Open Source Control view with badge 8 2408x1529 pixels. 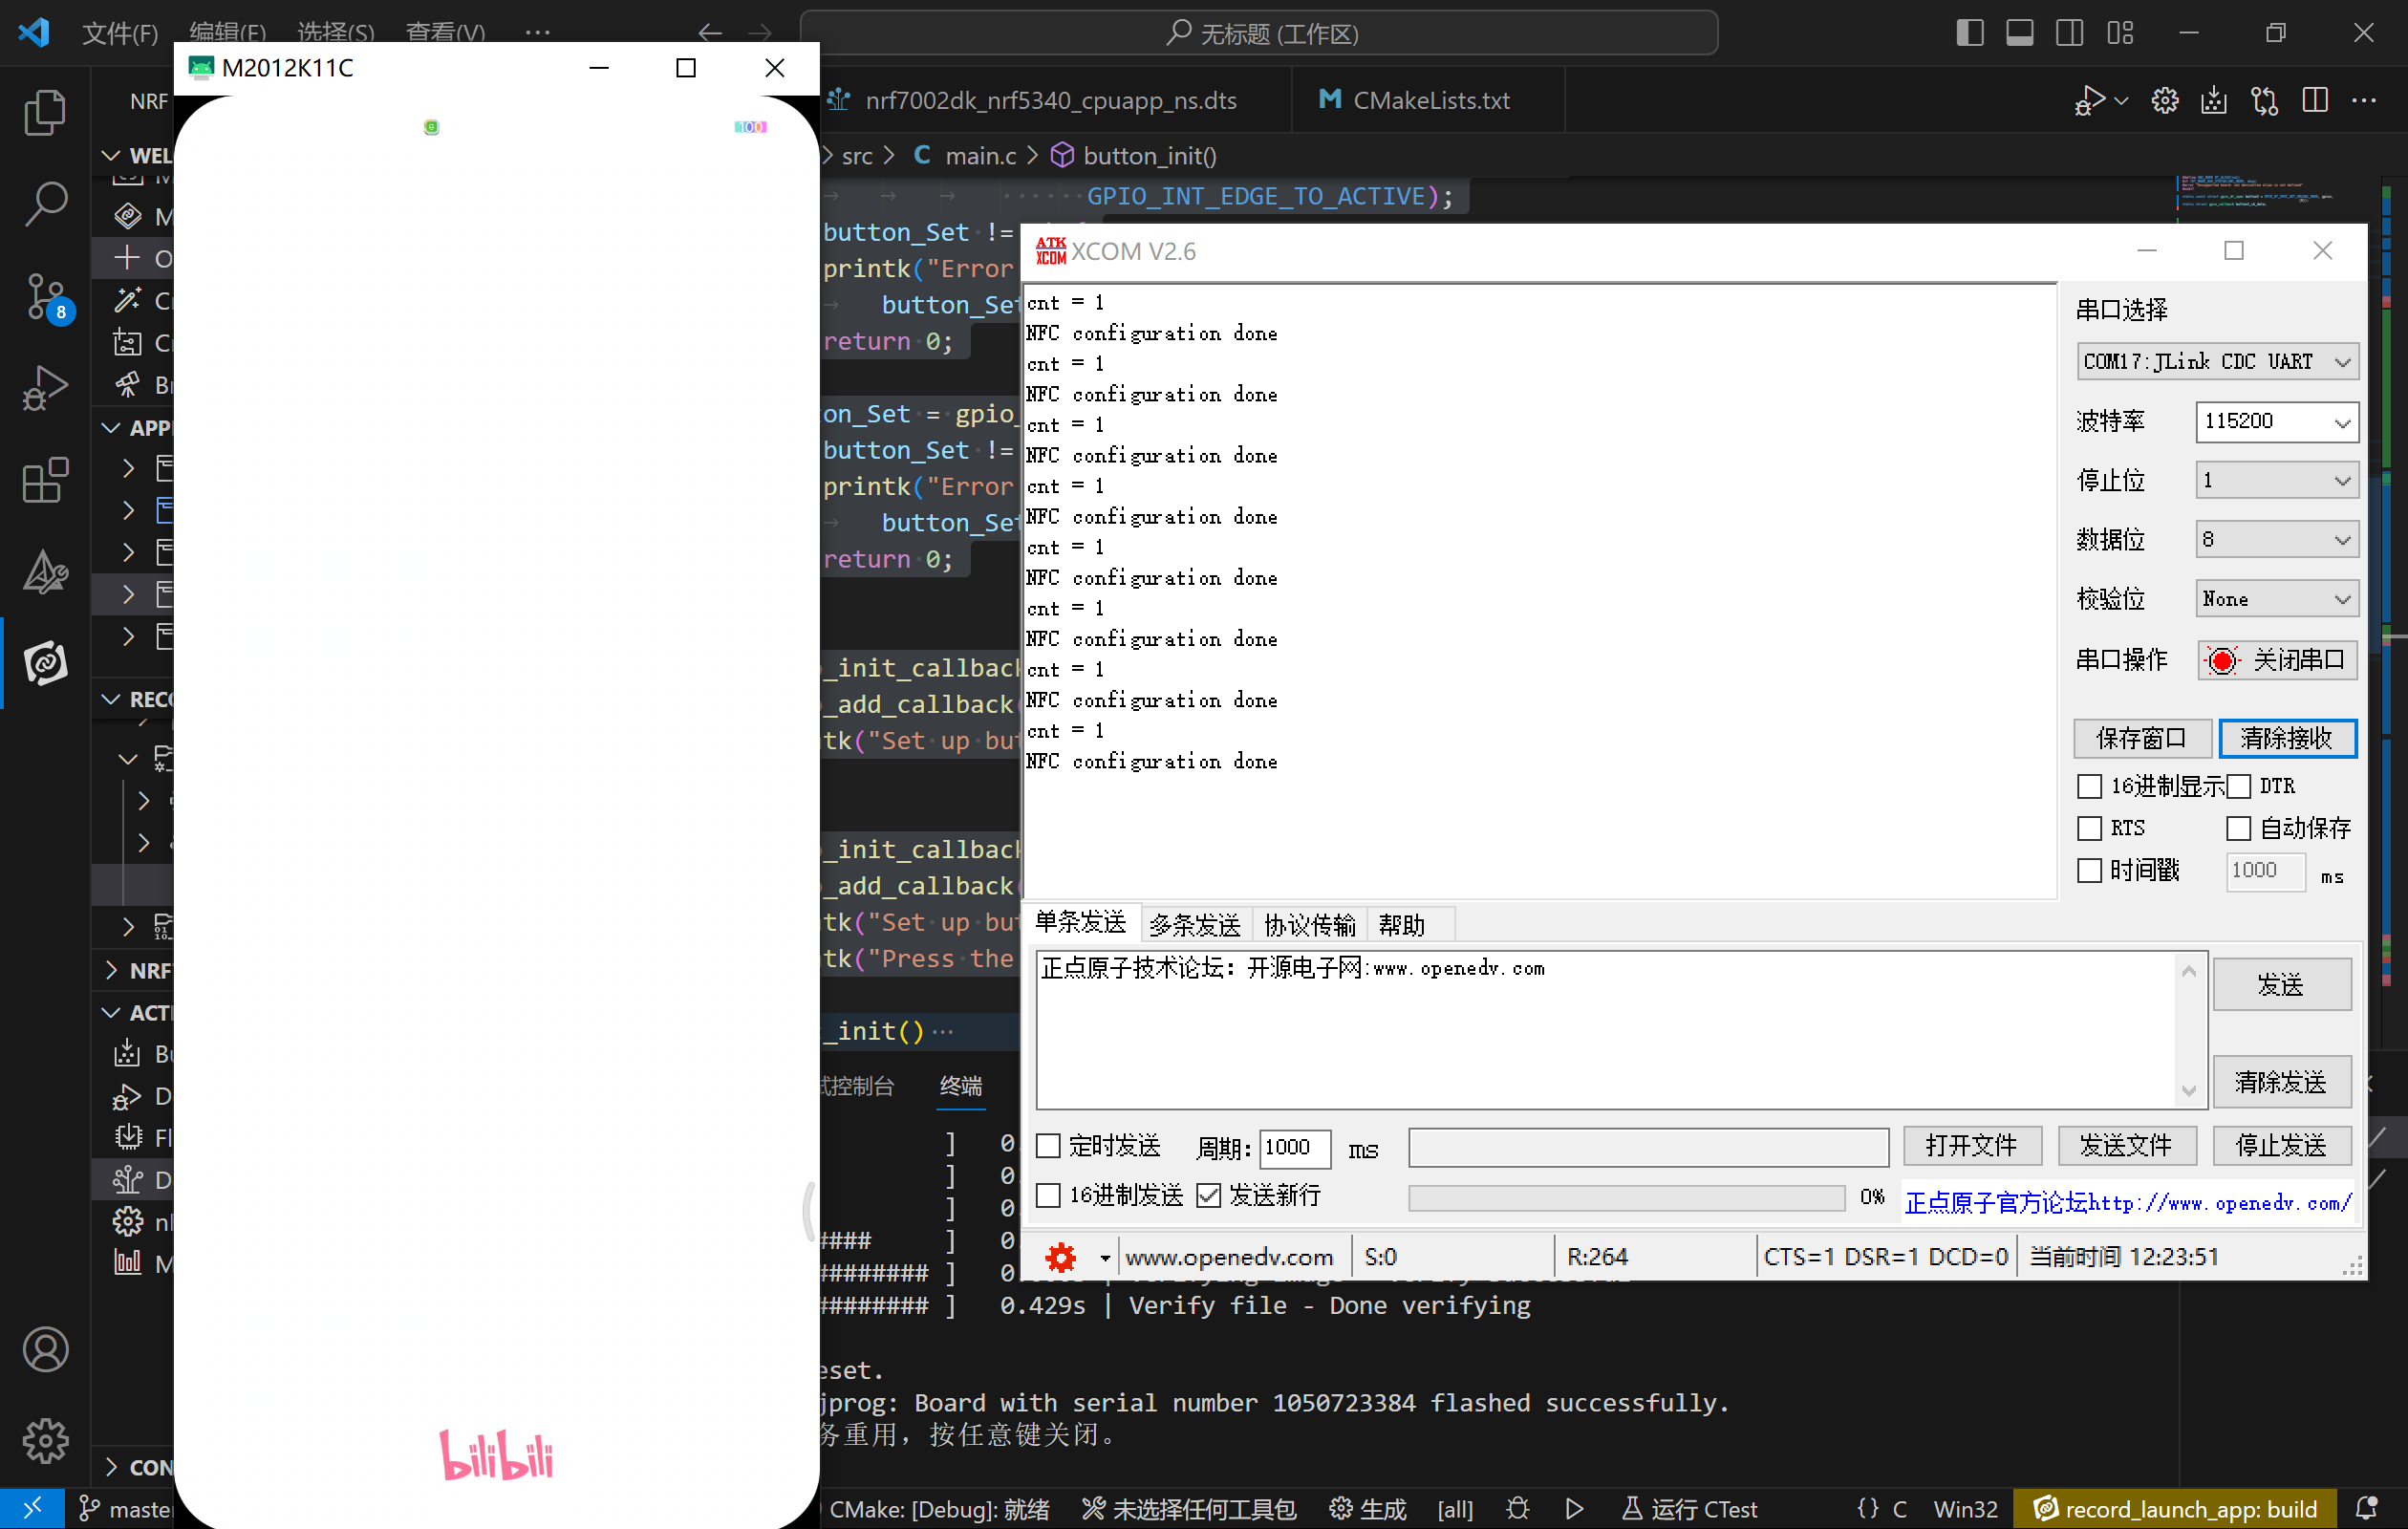click(x=45, y=298)
